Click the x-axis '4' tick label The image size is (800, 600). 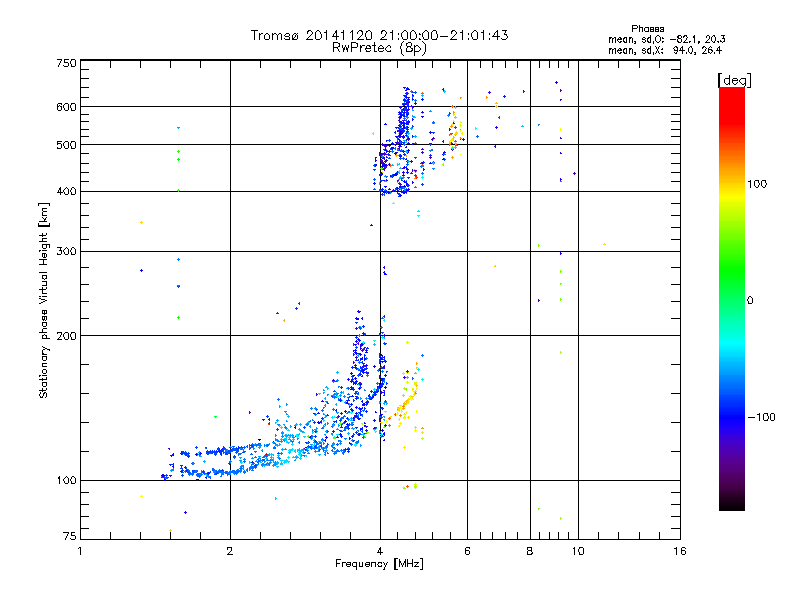380,551
